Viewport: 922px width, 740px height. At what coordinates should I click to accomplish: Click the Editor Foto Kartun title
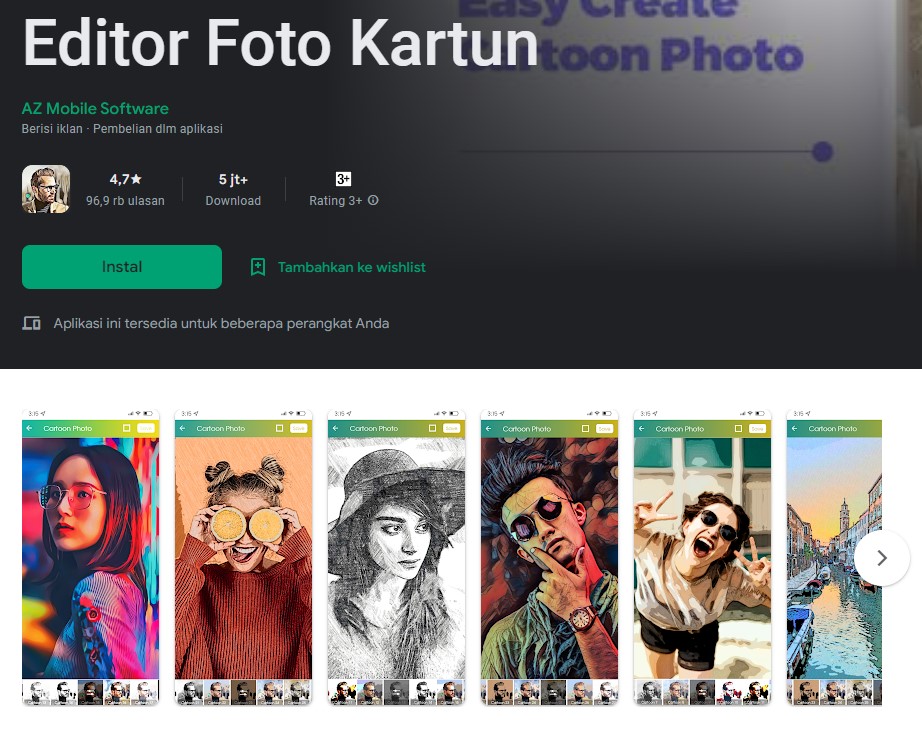click(x=280, y=42)
